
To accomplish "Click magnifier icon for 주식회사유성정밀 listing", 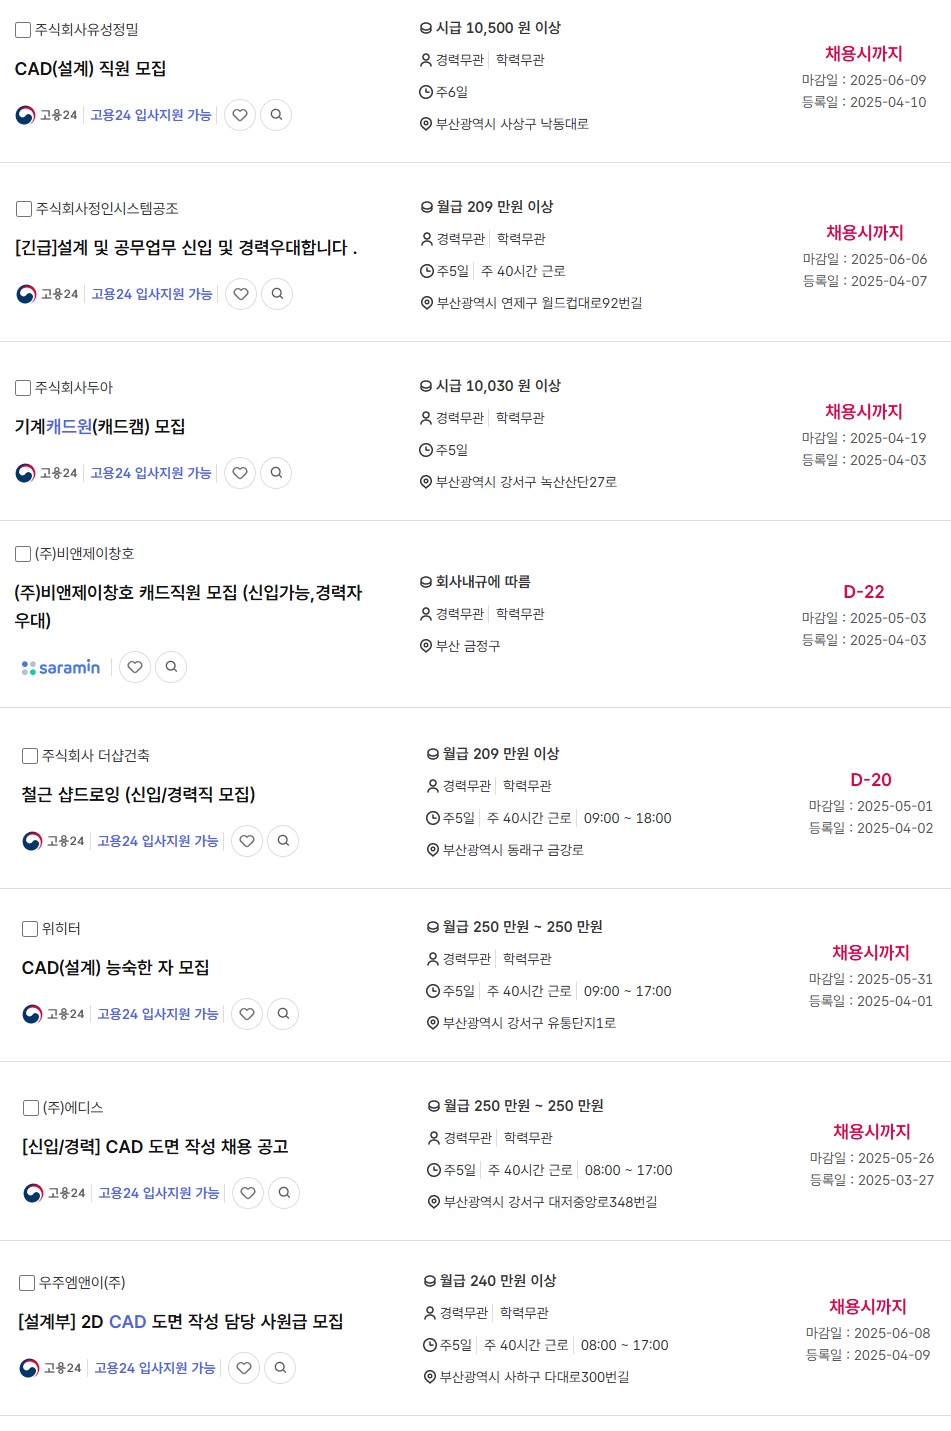I will pyautogui.click(x=276, y=115).
